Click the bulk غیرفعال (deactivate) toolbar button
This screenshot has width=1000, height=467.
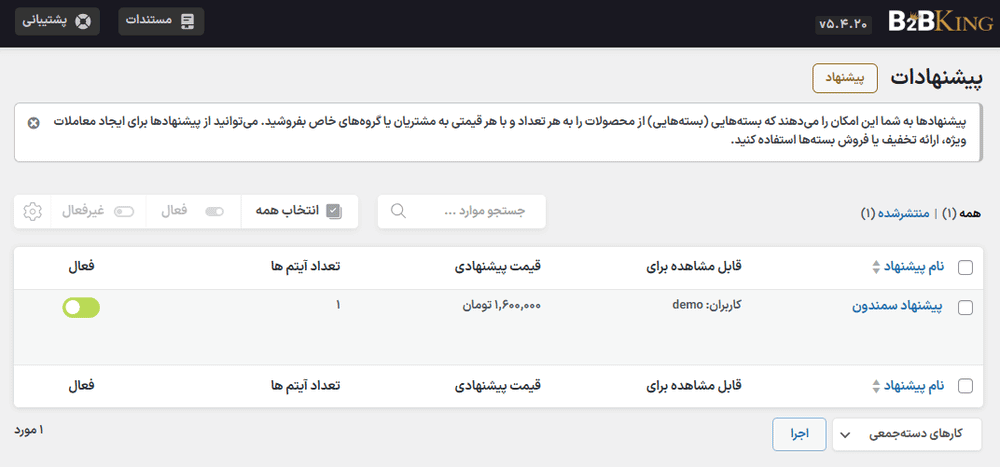tap(97, 211)
